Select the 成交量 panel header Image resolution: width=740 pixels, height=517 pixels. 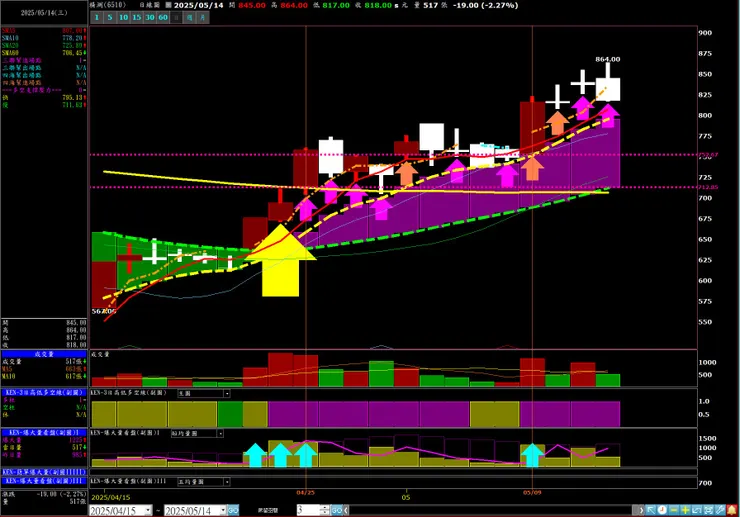tap(44, 354)
